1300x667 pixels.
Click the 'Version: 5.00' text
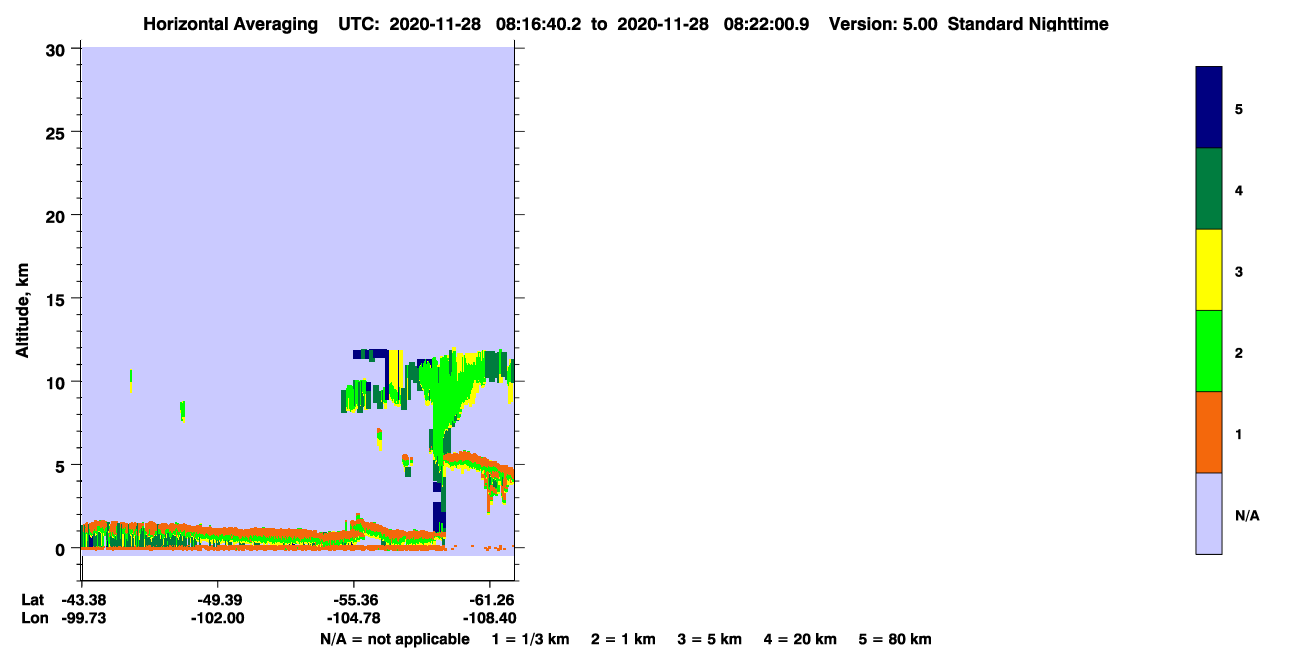point(883,24)
